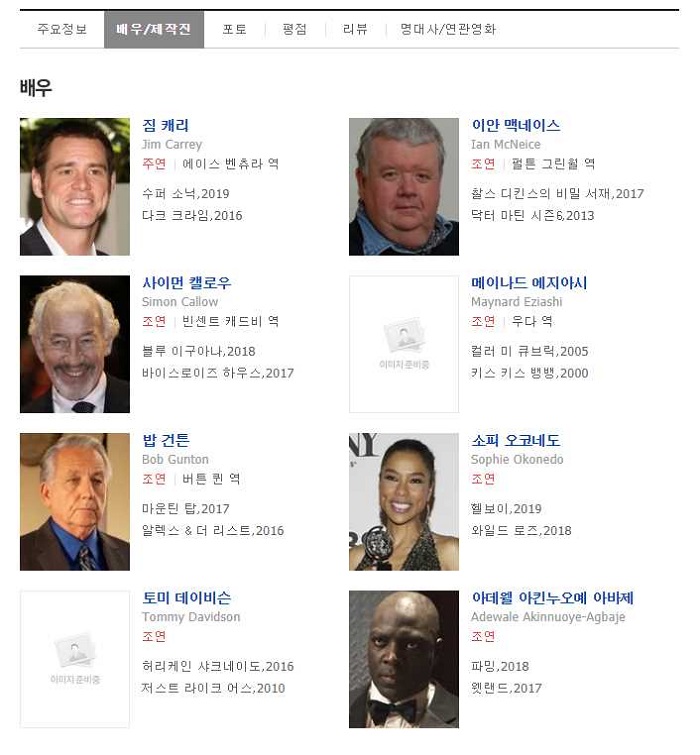Switch to the 주요정보 tab
Viewport: 700px width, 755px height.
pyautogui.click(x=62, y=29)
